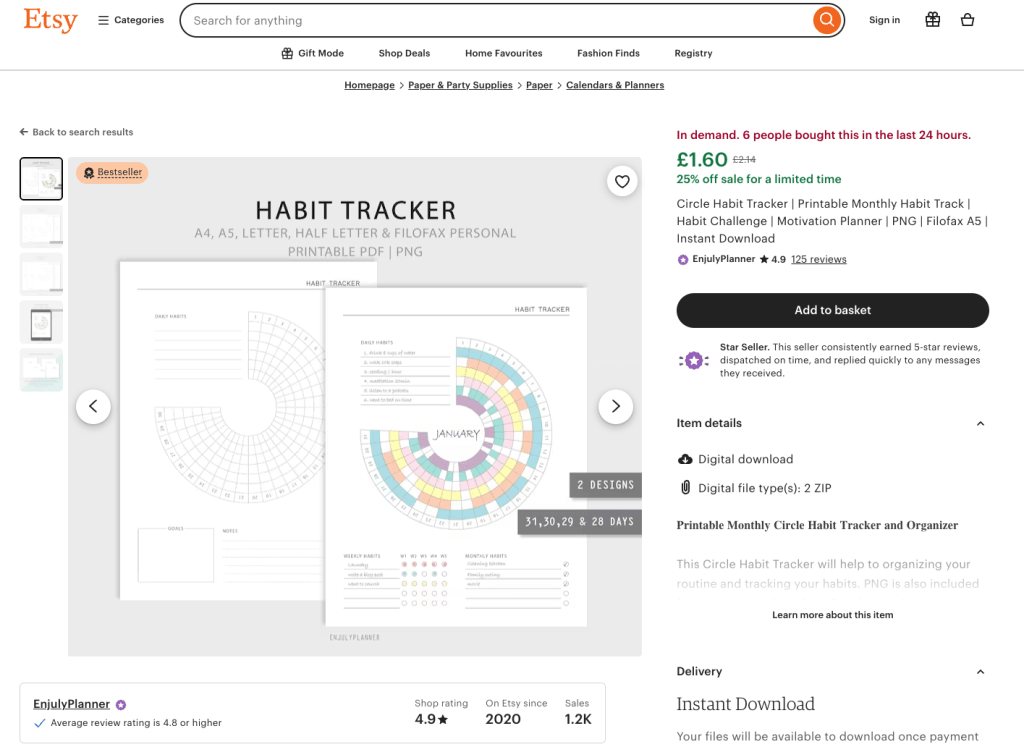Open the Categories menu
This screenshot has height=747, width=1024.
[x=131, y=20]
